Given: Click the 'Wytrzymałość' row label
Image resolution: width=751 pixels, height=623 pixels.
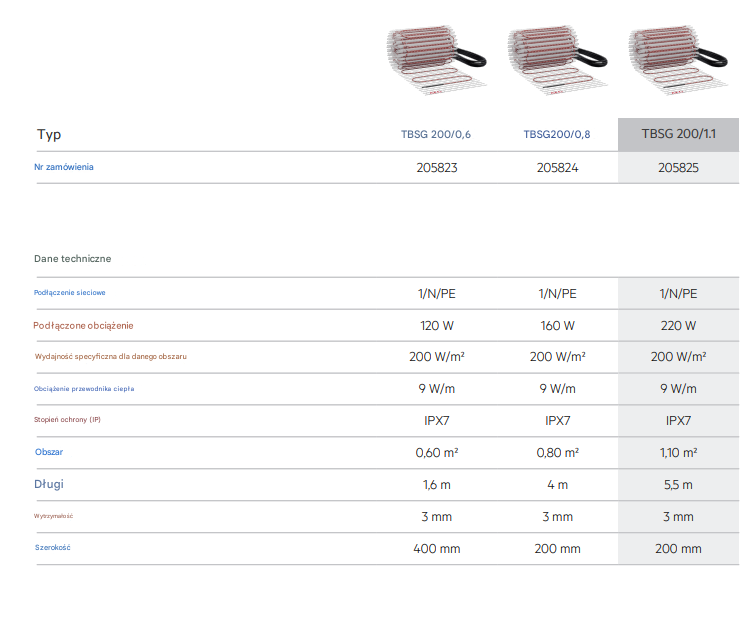Looking at the screenshot, I should click(53, 516).
